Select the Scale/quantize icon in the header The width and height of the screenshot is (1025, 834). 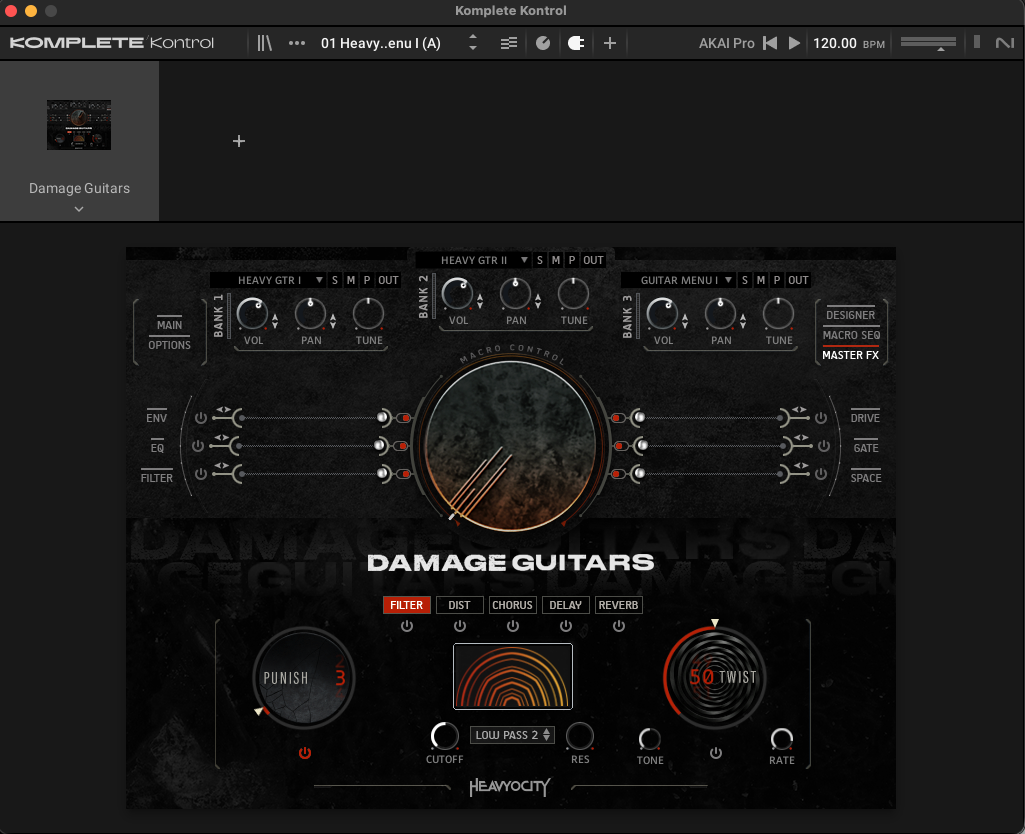coord(542,43)
